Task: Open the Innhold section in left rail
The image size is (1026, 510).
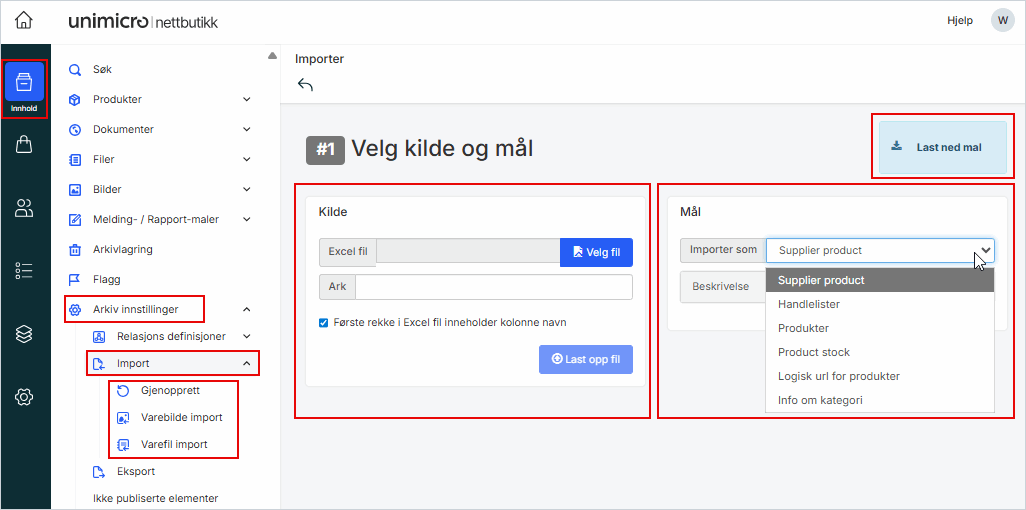Action: click(x=24, y=88)
